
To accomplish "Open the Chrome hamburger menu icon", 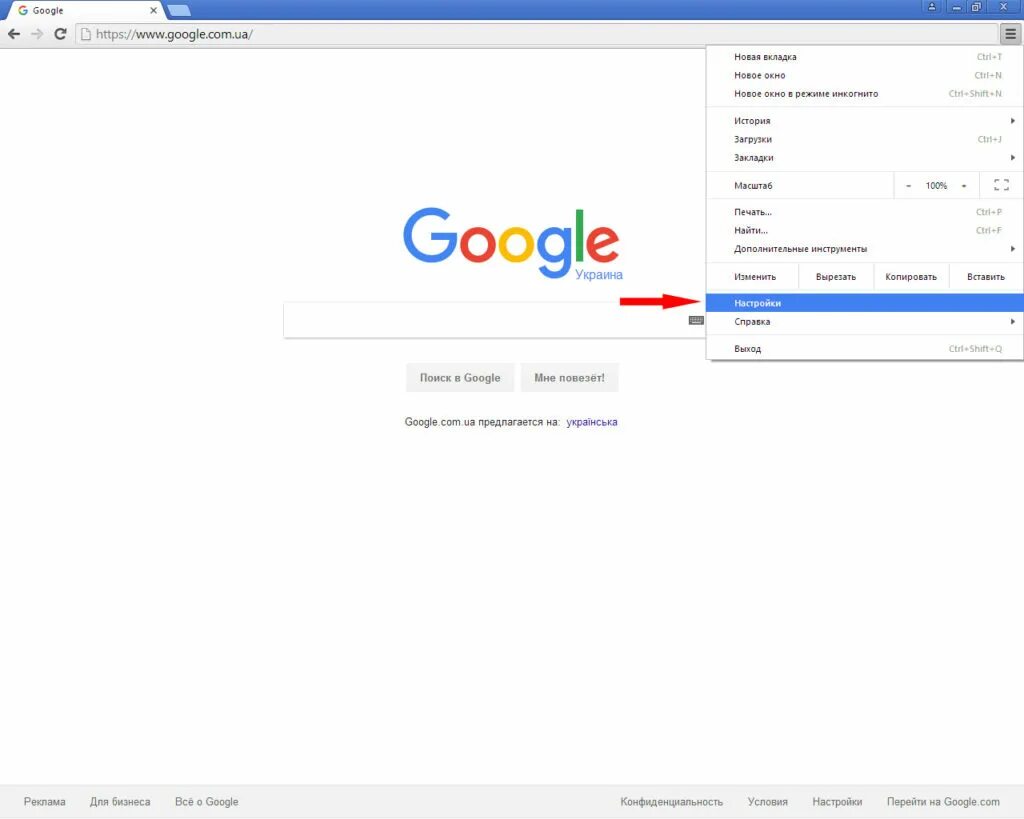I will (x=1010, y=34).
